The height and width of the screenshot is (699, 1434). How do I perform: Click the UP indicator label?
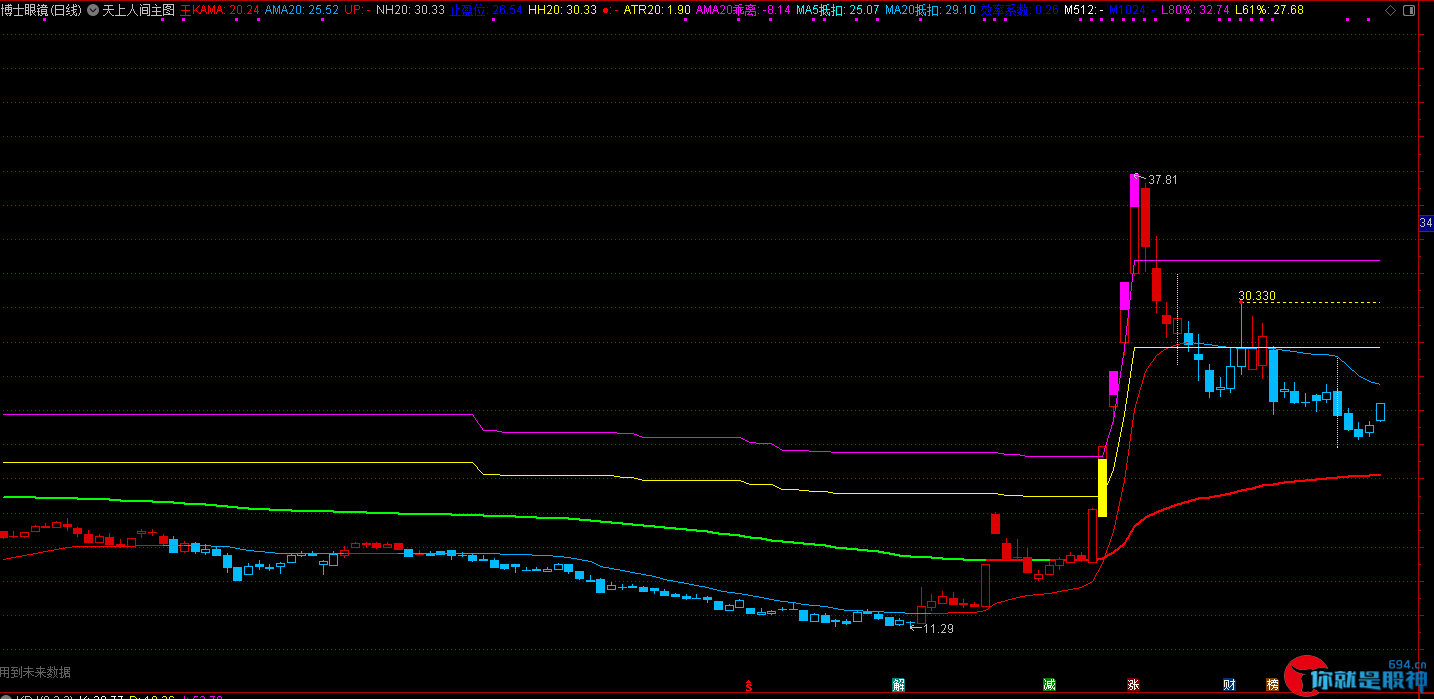357,9
